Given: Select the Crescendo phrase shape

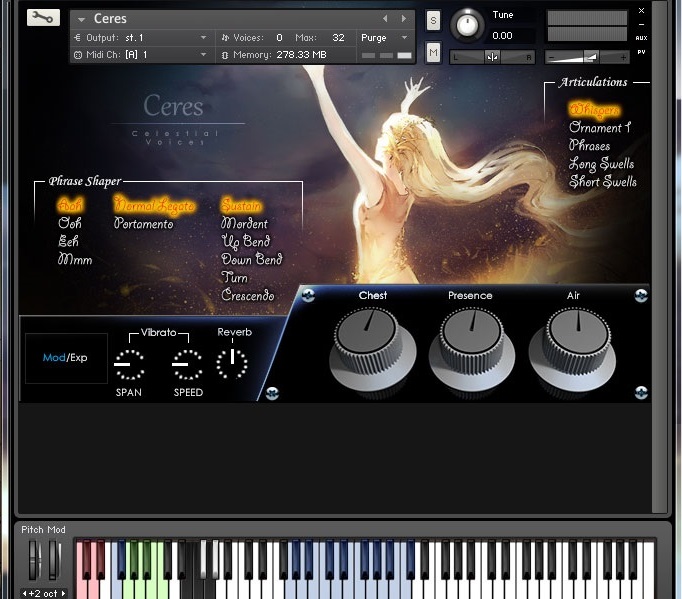Looking at the screenshot, I should [x=247, y=295].
